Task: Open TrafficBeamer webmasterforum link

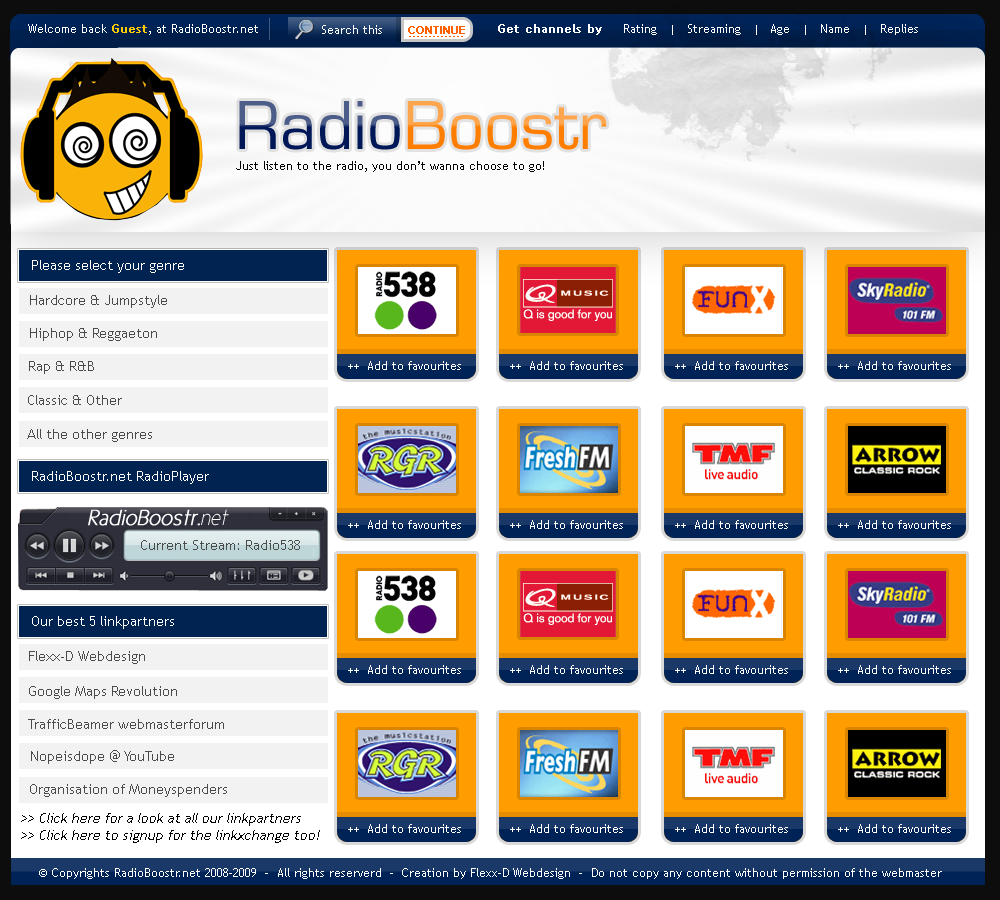Action: [x=173, y=723]
